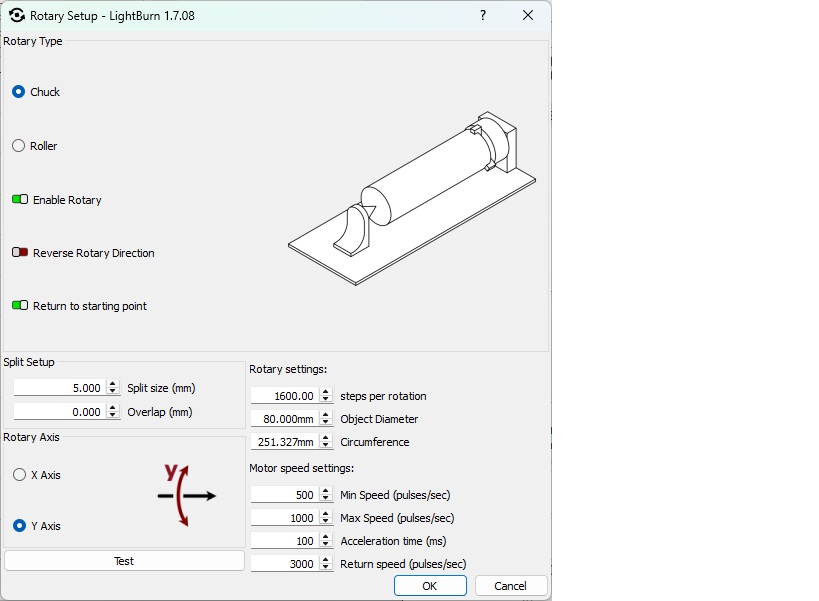The width and height of the screenshot is (819, 601).
Task: Click the Object Diameter field
Action: pyautogui.click(x=285, y=419)
